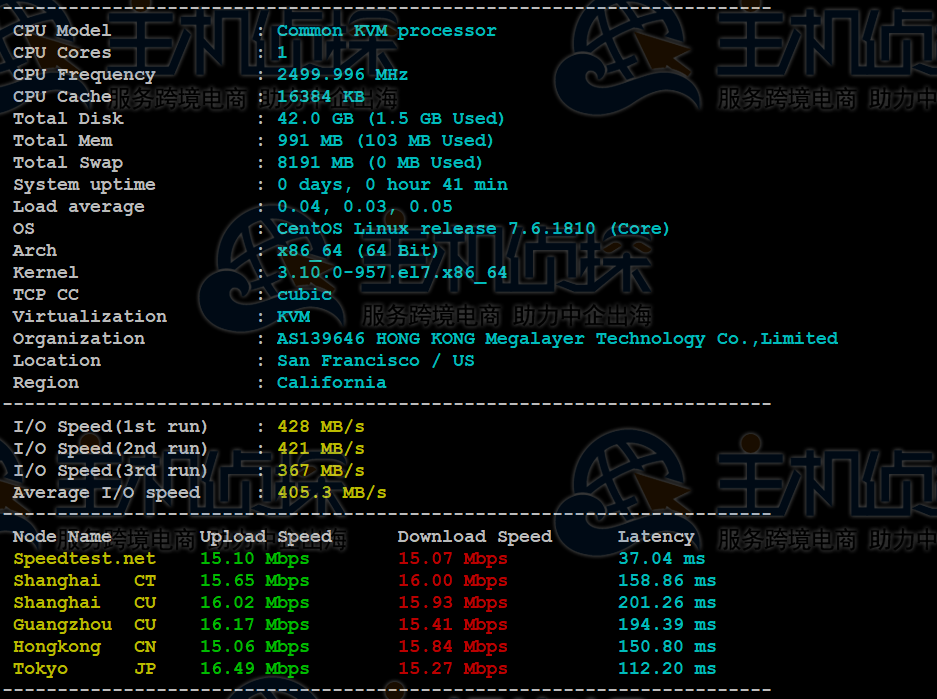Screen dimensions: 937x699
Task: Click the first run I/O speed 428 MB/s
Action: (x=320, y=427)
